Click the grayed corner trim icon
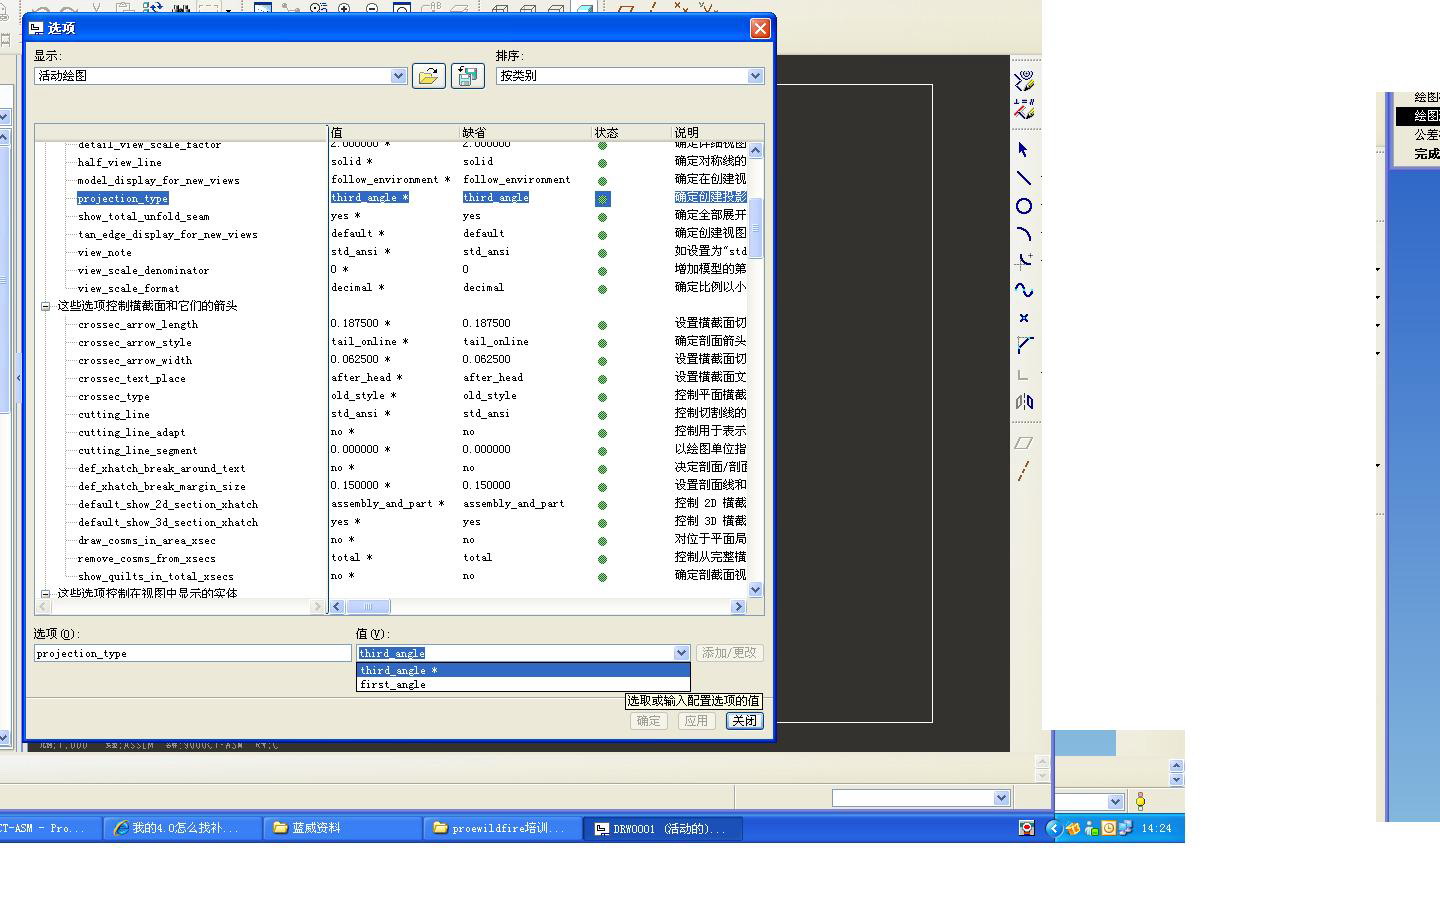The image size is (1440, 900). 1023,374
